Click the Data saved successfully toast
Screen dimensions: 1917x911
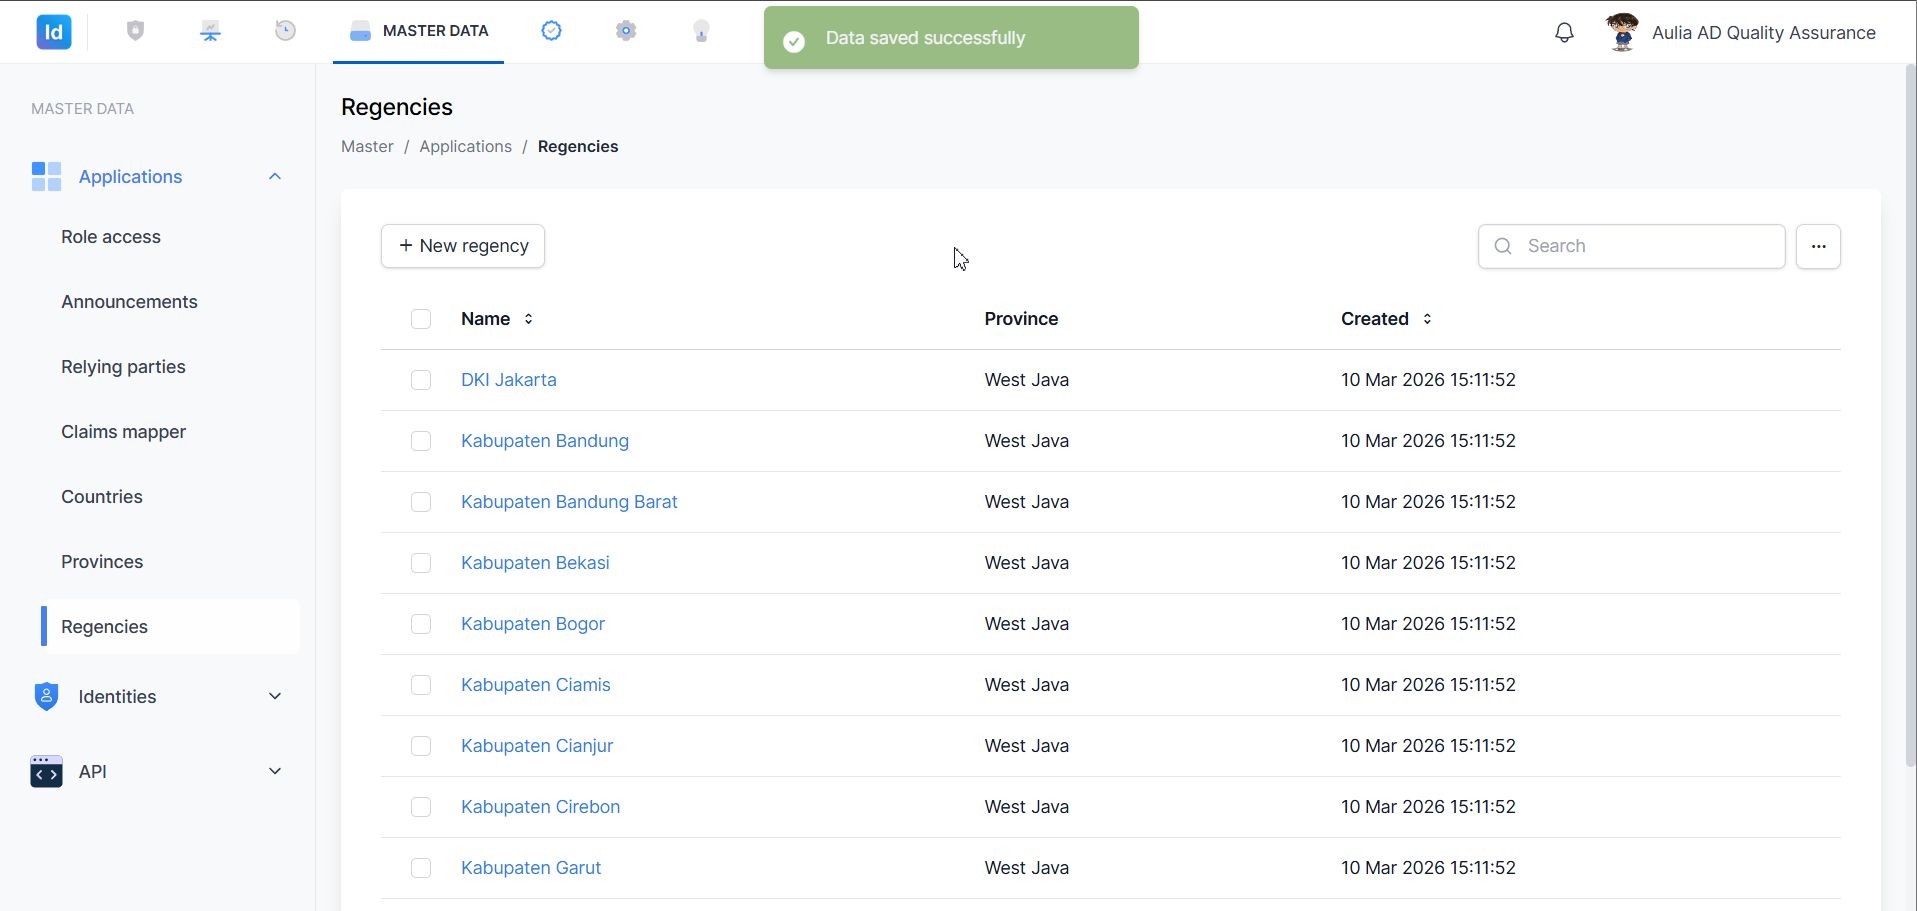point(951,38)
